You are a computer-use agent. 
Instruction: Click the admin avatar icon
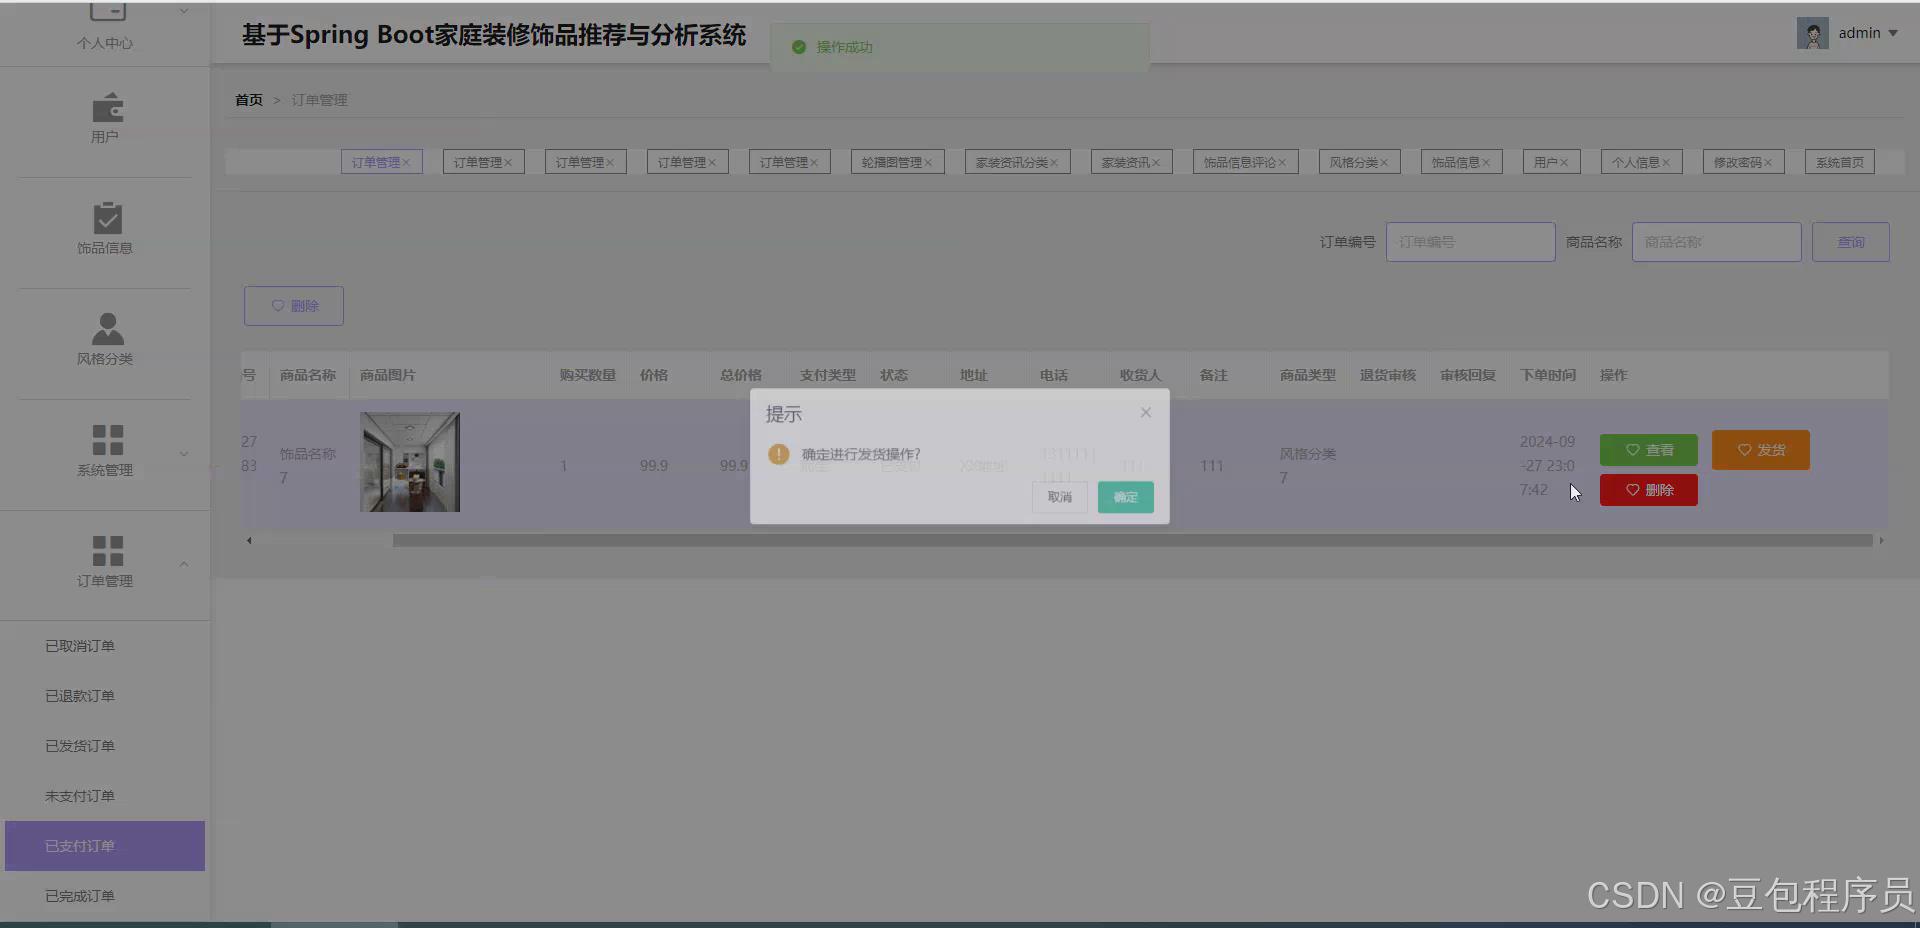point(1812,32)
